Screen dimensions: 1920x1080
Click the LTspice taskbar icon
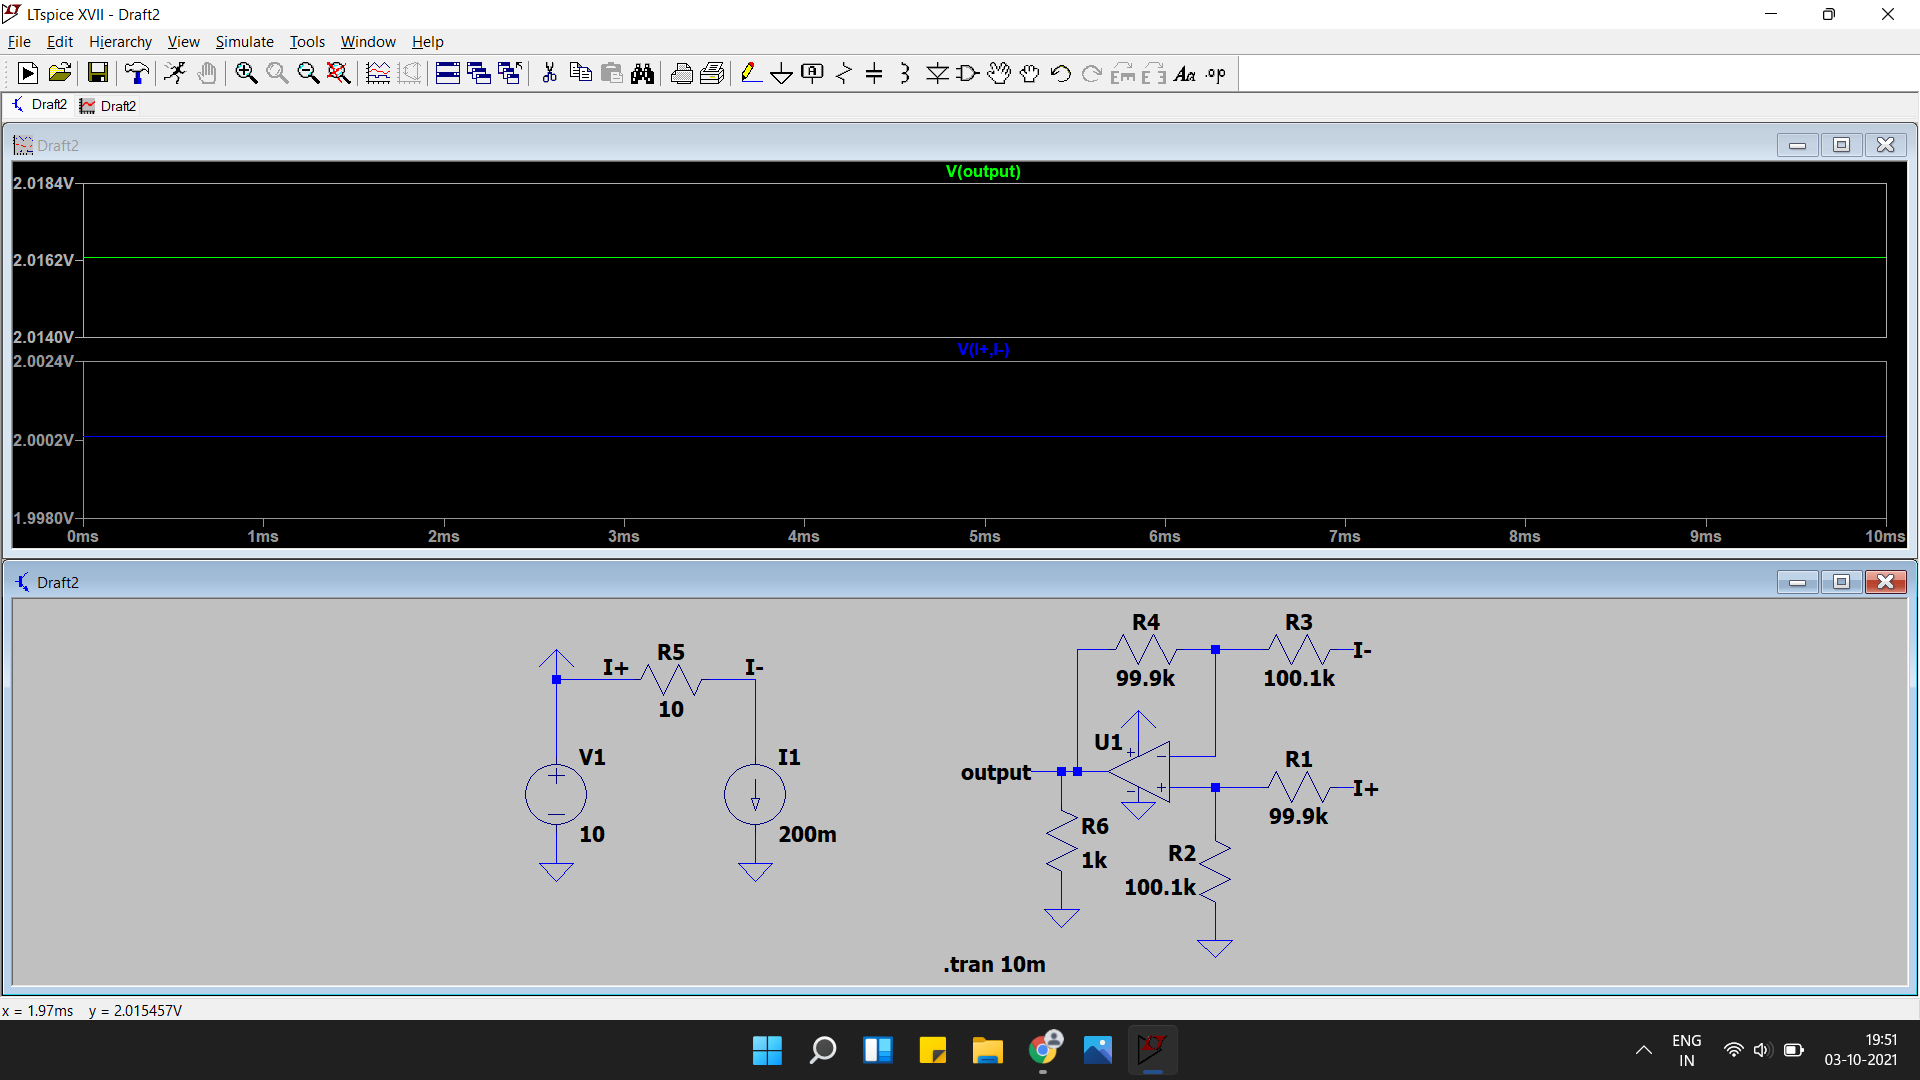1152,1050
